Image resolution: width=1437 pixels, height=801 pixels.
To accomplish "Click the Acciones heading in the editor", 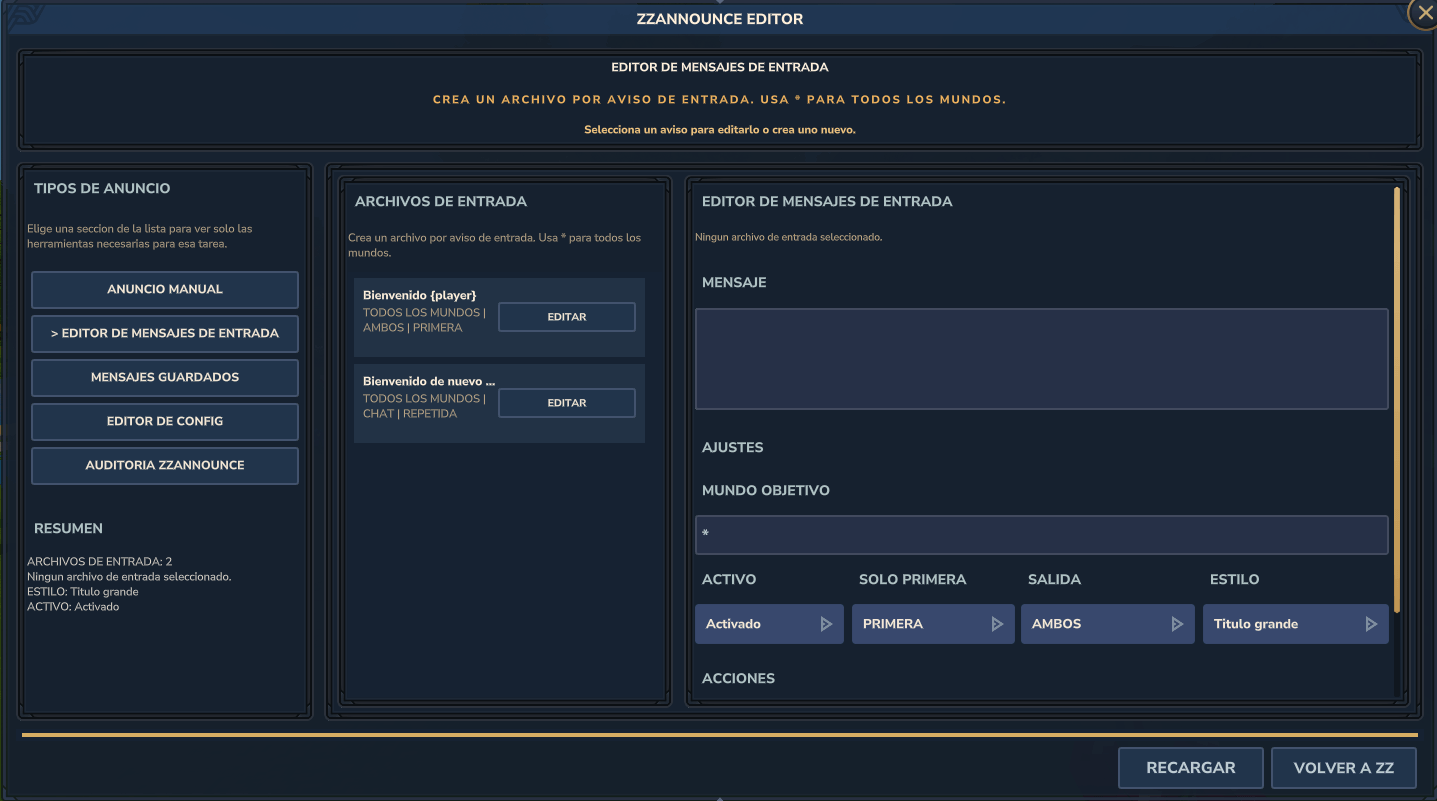I will 738,678.
